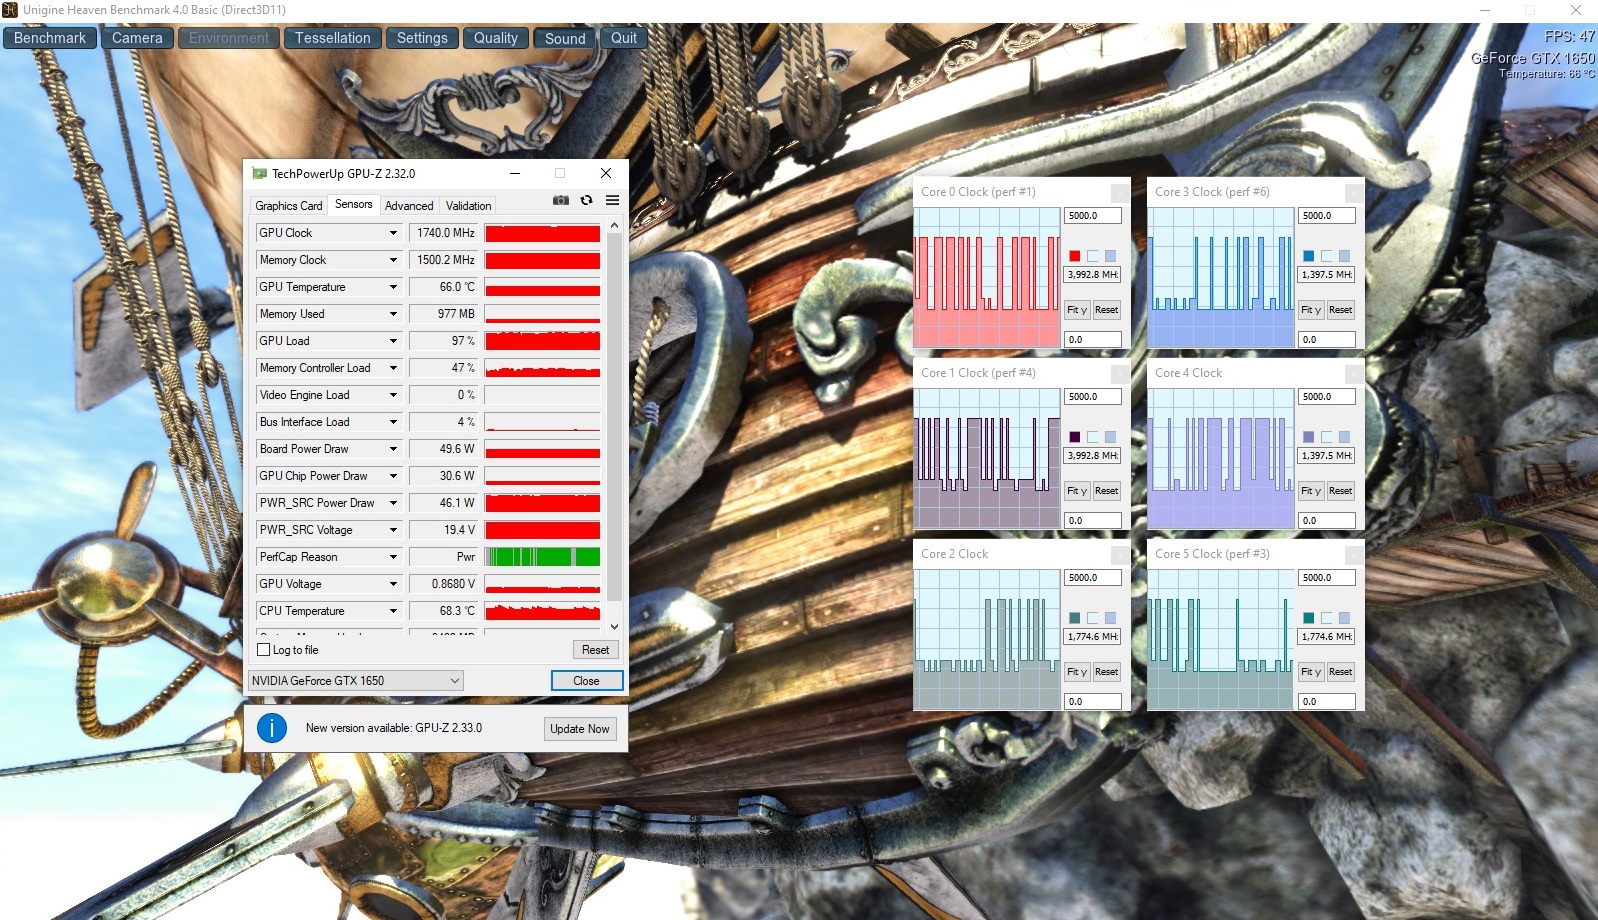Screen dimensions: 1598x920
Task: Click the blue info icon in update notice
Action: (x=272, y=728)
